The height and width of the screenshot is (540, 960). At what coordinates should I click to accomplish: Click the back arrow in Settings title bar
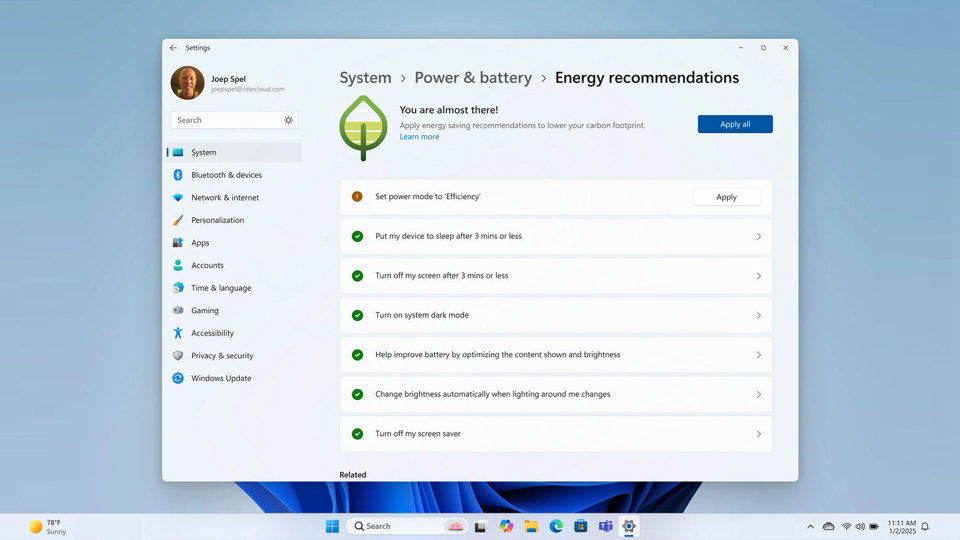[173, 48]
